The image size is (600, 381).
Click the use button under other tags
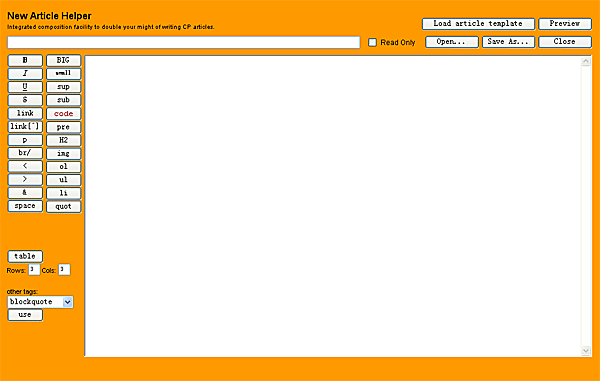[25, 315]
